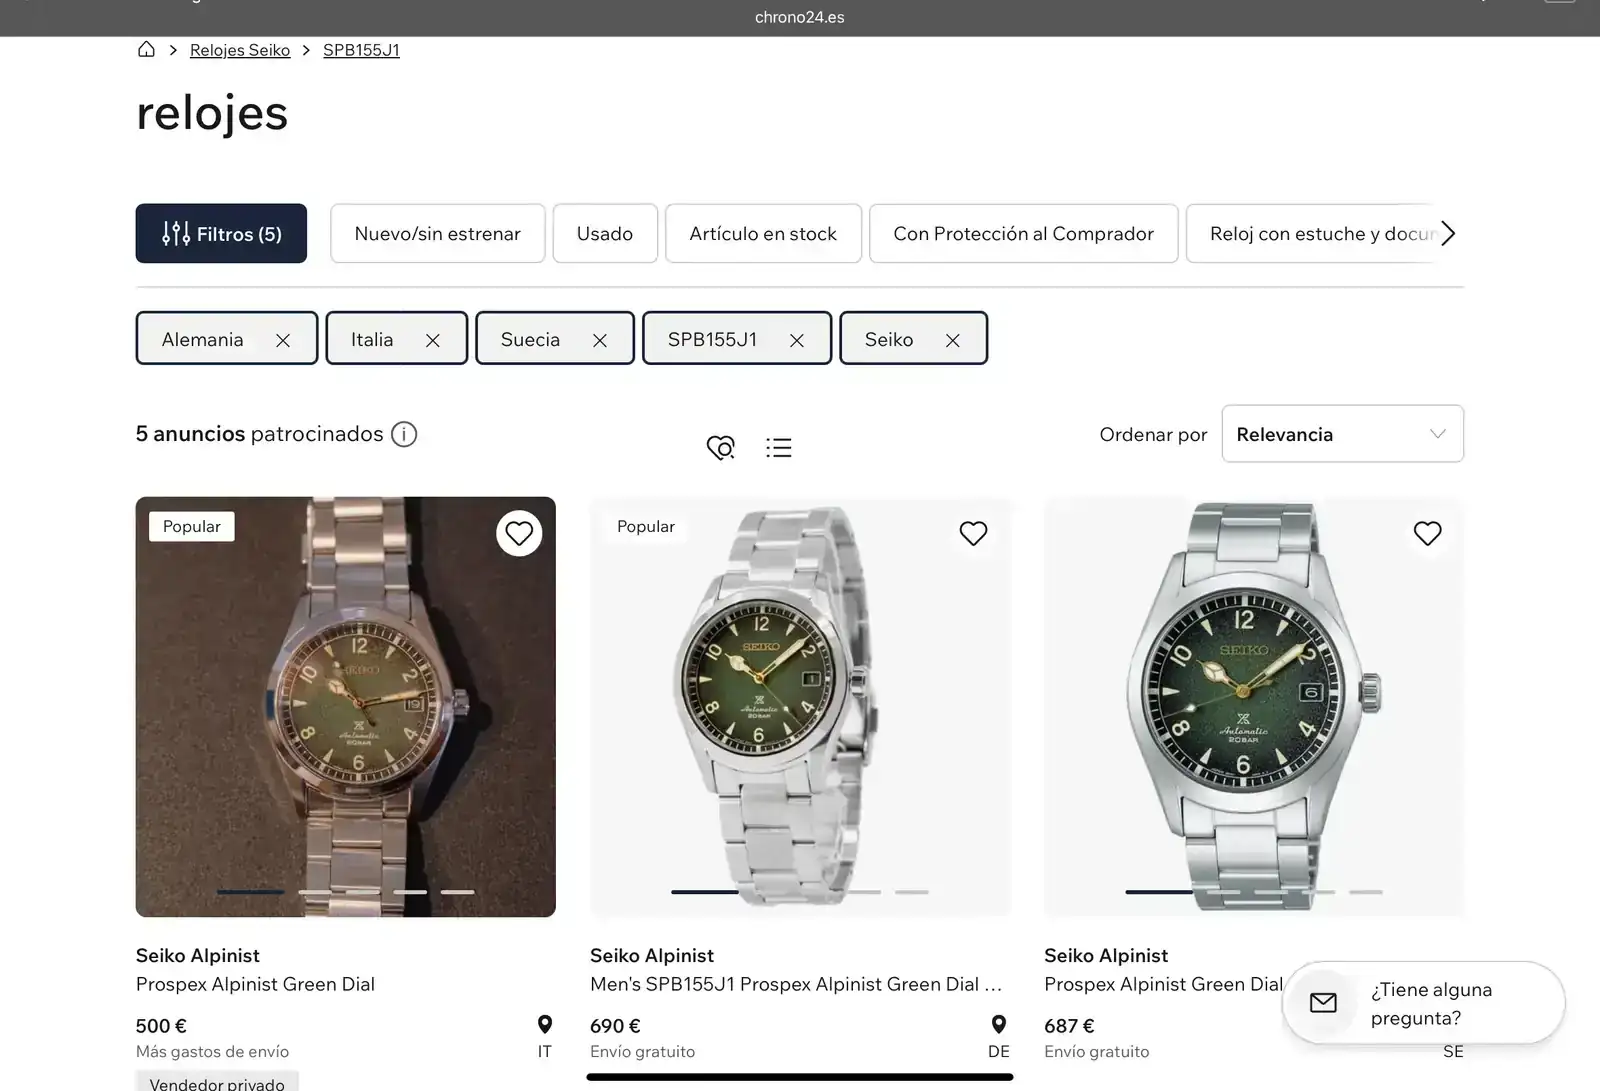Open the Relojes Seiko breadcrumb link
1600x1091 pixels.
(x=240, y=50)
